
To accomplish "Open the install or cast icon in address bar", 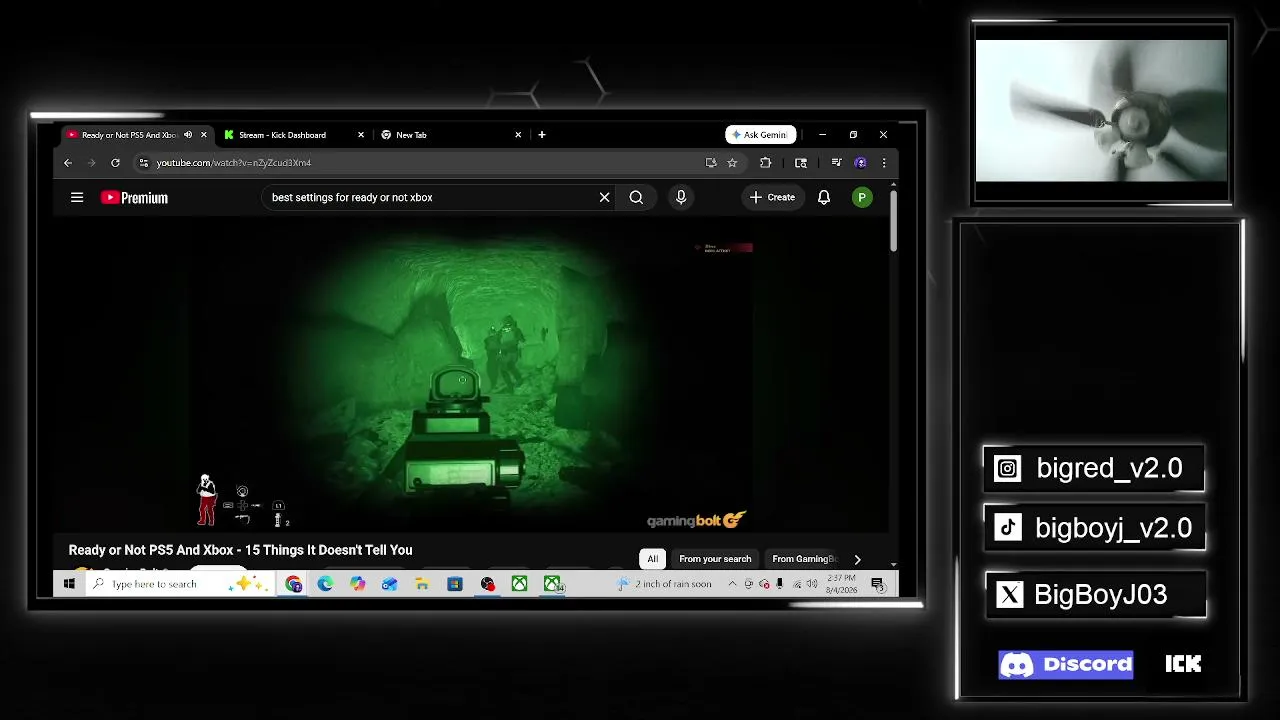I will (x=711, y=163).
